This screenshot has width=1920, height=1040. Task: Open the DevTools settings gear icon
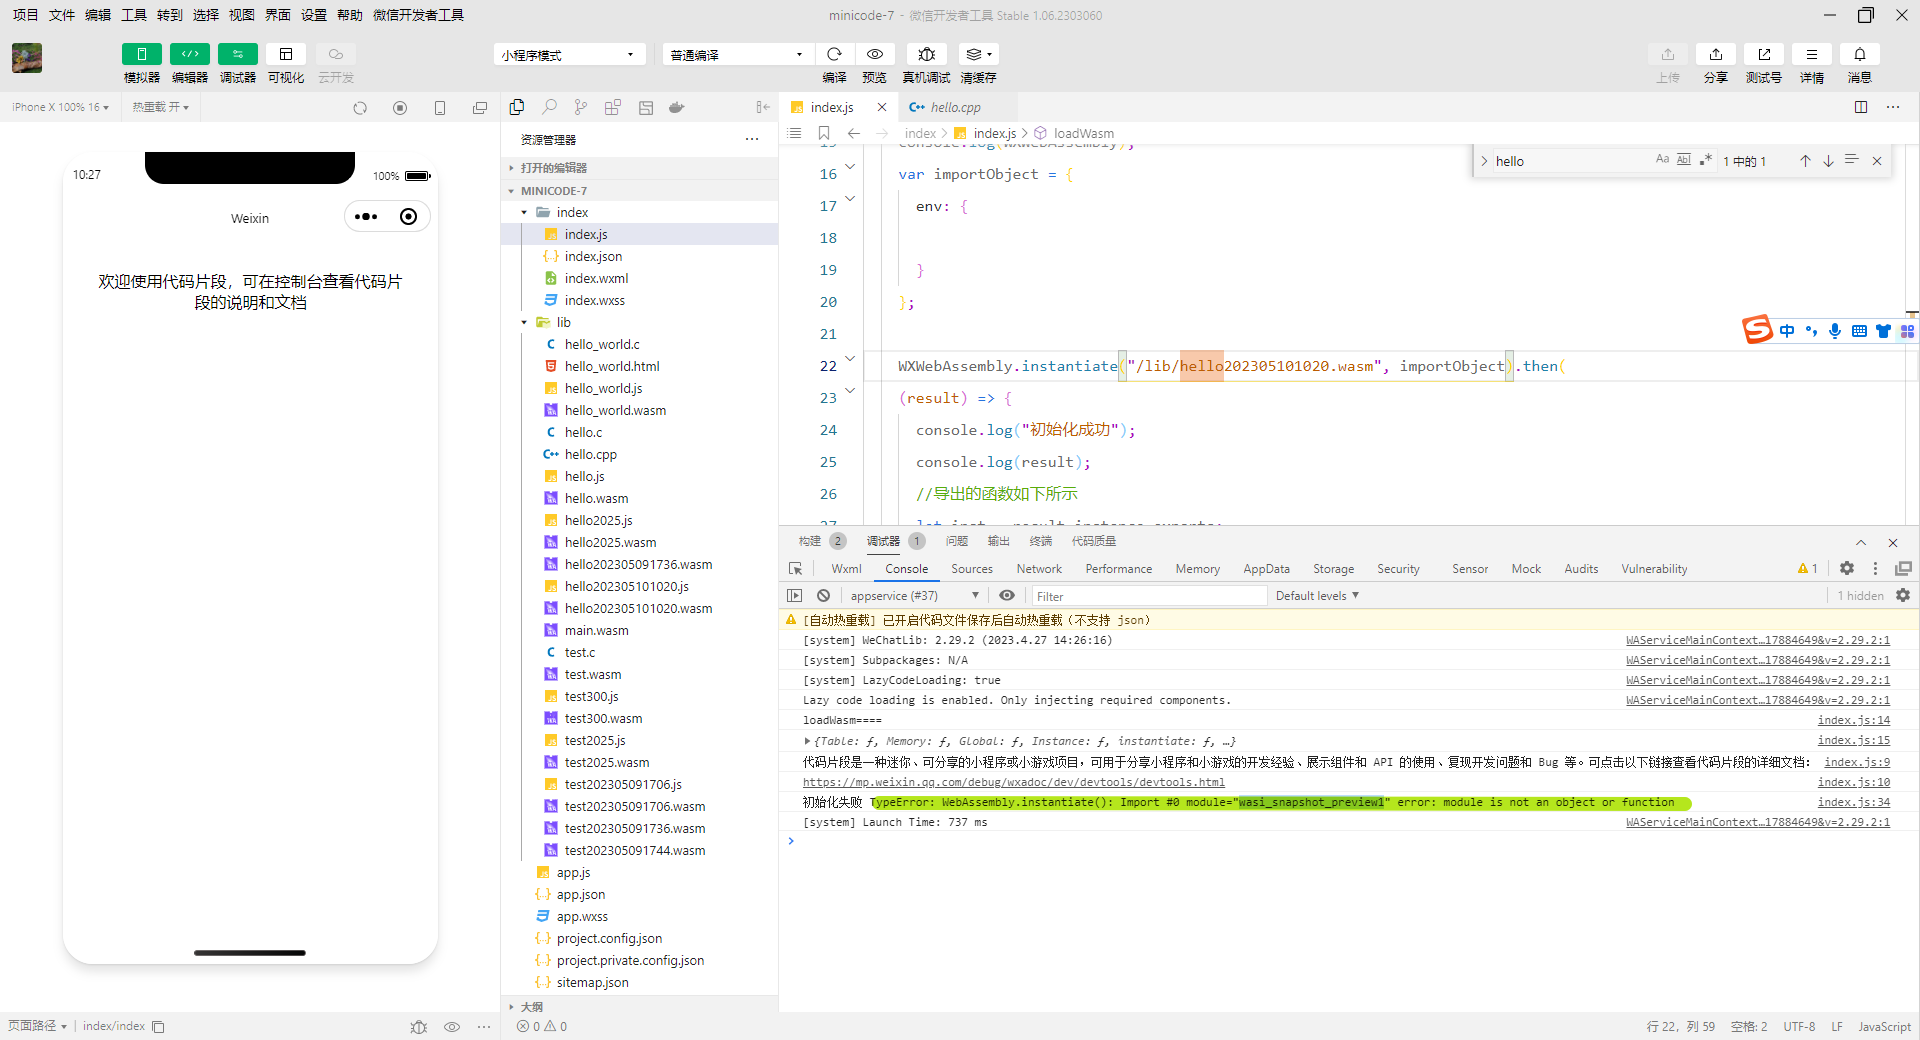coord(1846,568)
